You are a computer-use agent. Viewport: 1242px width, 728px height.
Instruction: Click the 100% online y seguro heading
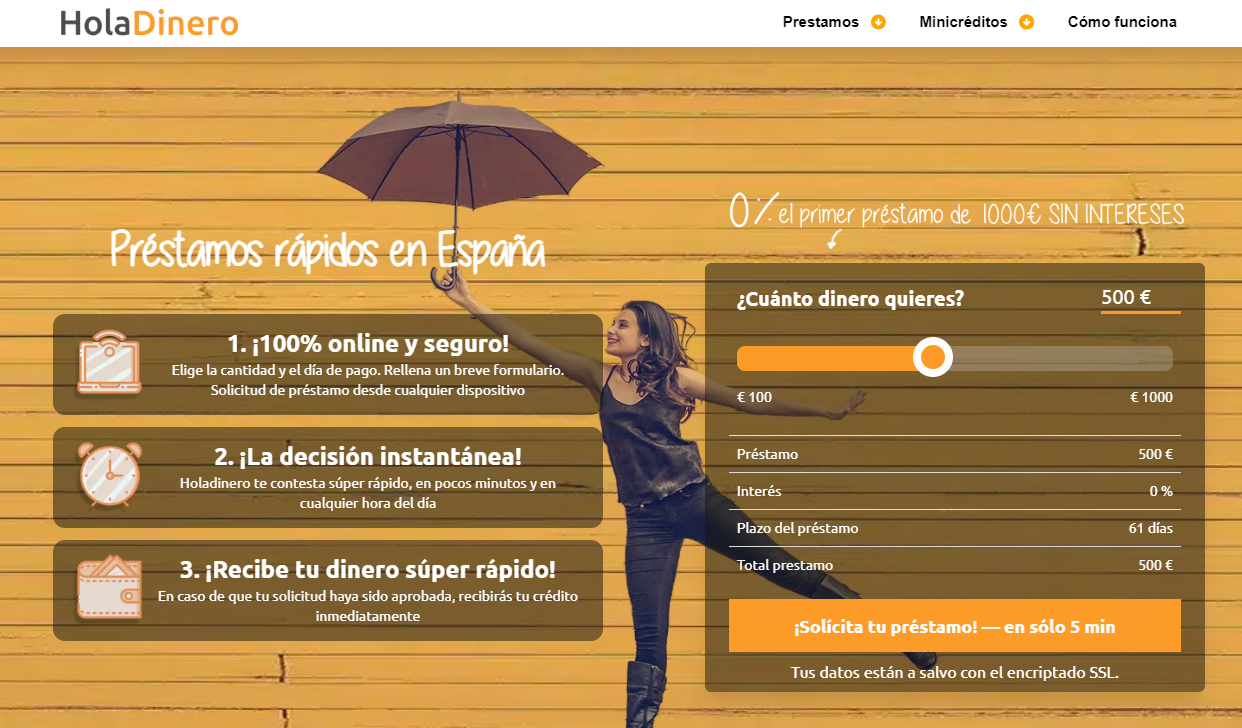pos(368,344)
